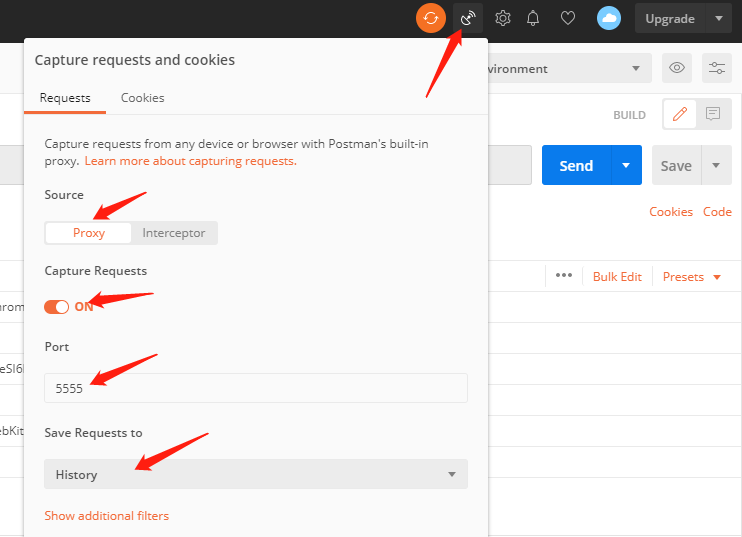Screen dimensions: 742x537
Task: Expand the Send dropdown arrow
Action: click(x=626, y=165)
